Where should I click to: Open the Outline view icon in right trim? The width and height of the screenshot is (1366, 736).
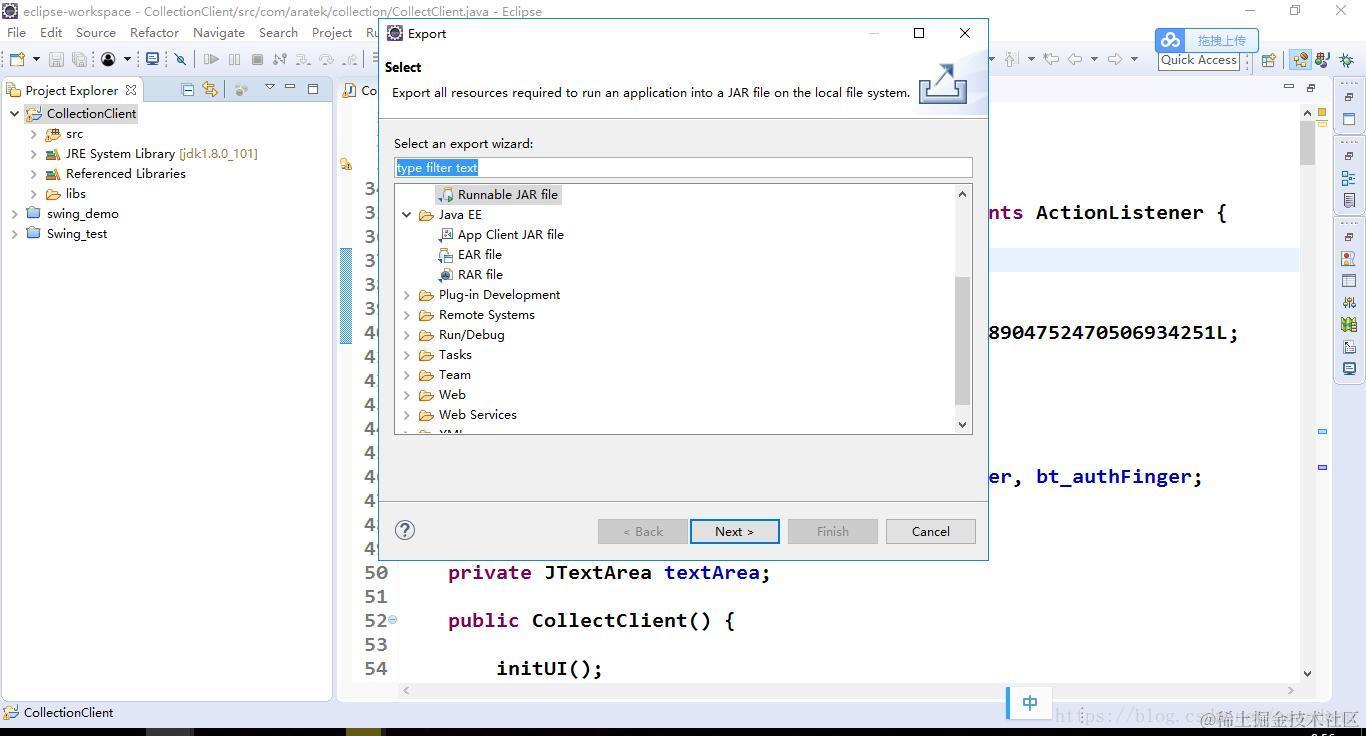pos(1349,178)
